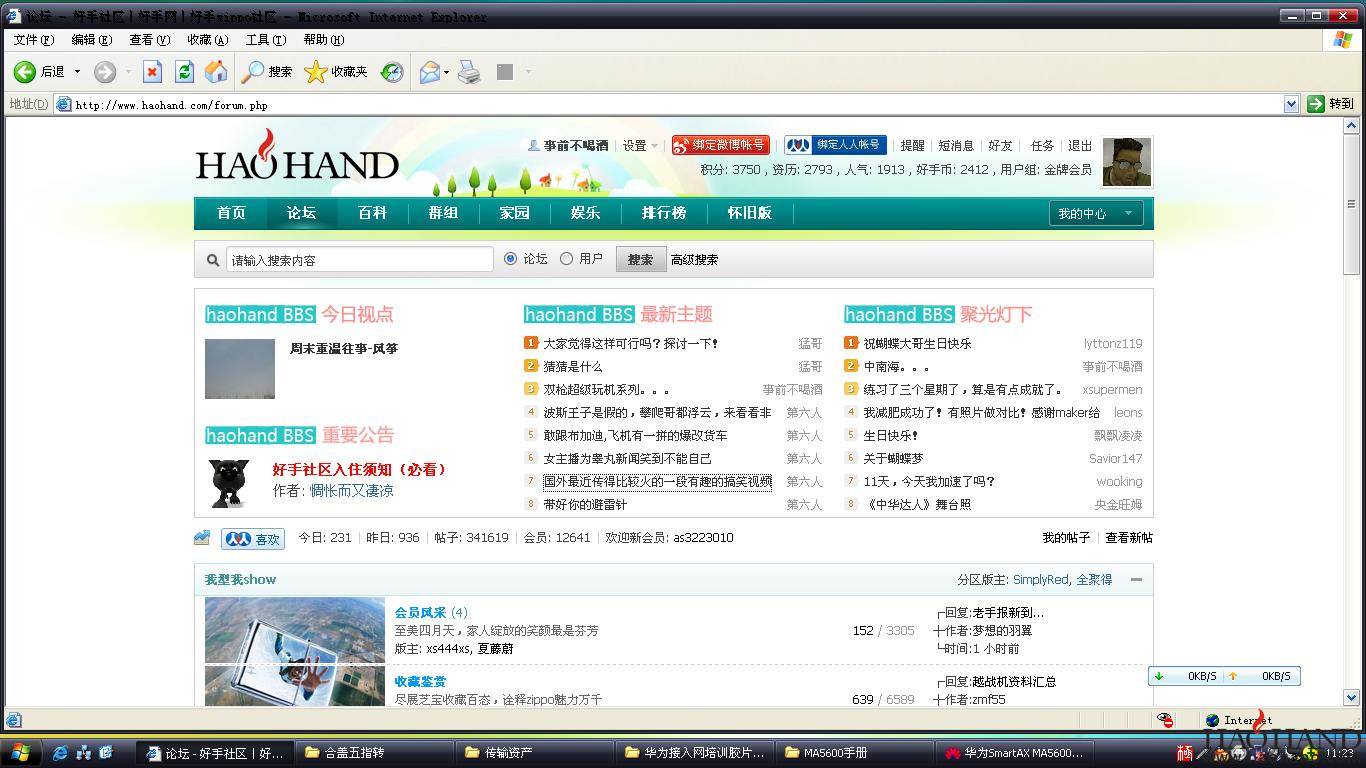The width and height of the screenshot is (1366, 768).
Task: Switch to the 首页 nav tab
Action: [231, 213]
